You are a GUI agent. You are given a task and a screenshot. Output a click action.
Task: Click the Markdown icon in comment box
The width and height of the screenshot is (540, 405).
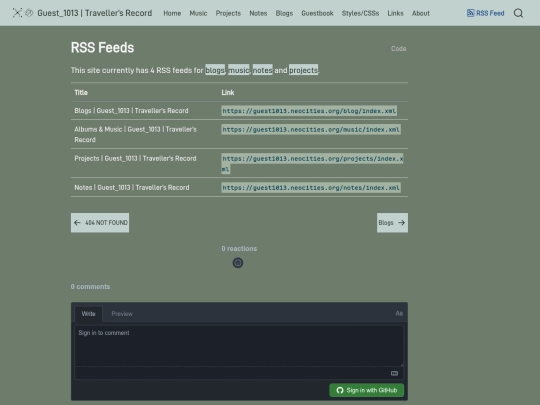click(394, 373)
